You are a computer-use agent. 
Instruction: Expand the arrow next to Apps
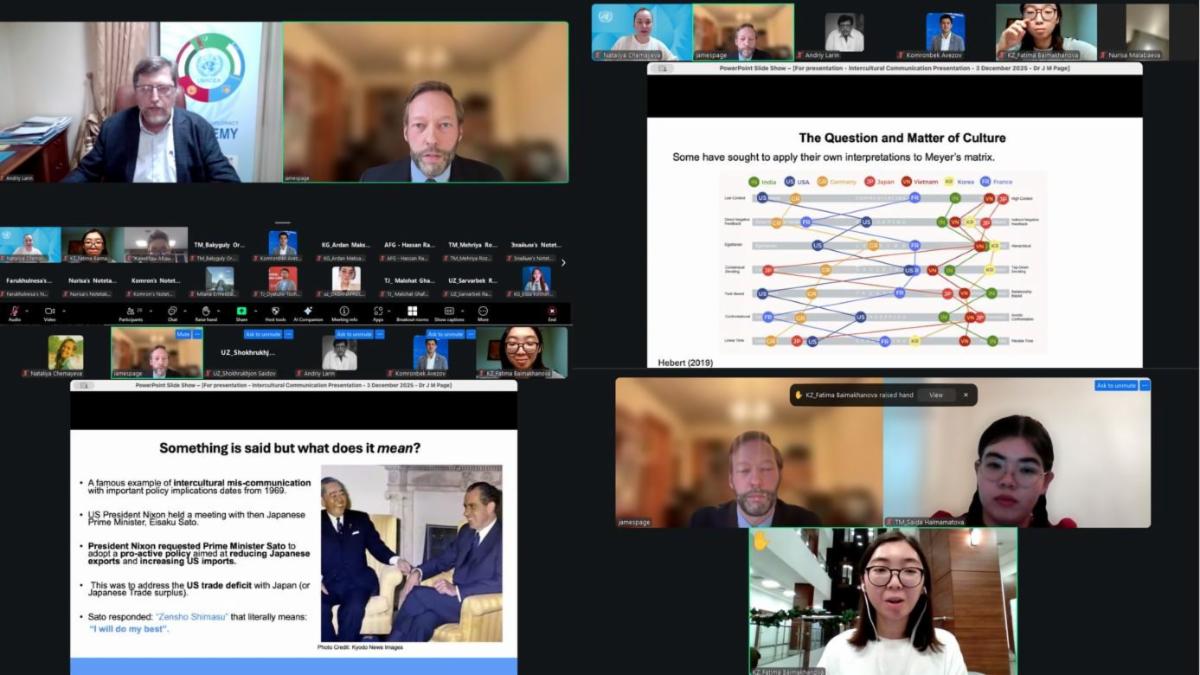click(x=390, y=310)
